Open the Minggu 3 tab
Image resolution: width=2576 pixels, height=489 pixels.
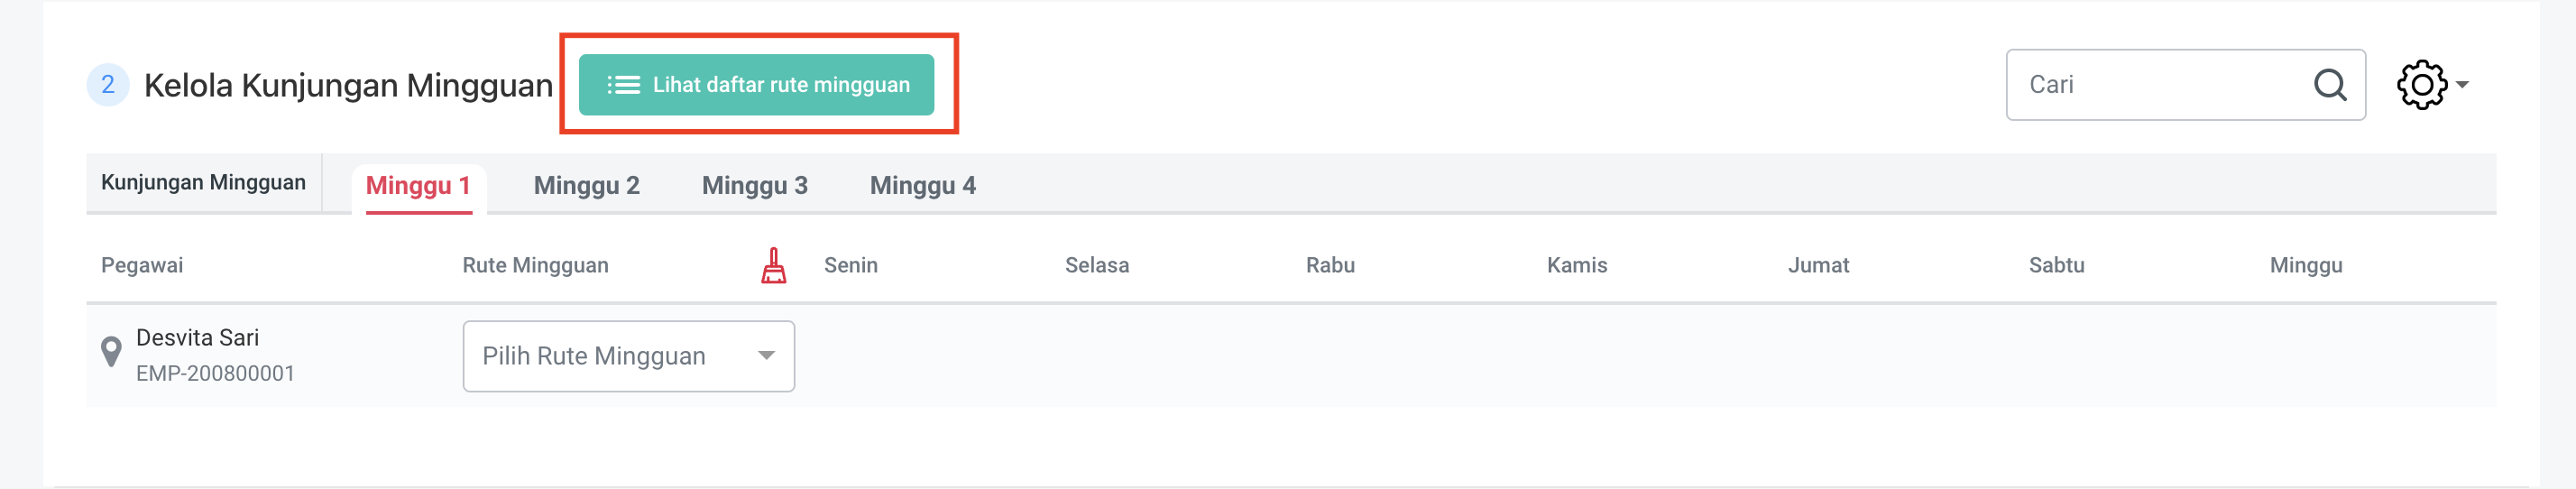[754, 186]
